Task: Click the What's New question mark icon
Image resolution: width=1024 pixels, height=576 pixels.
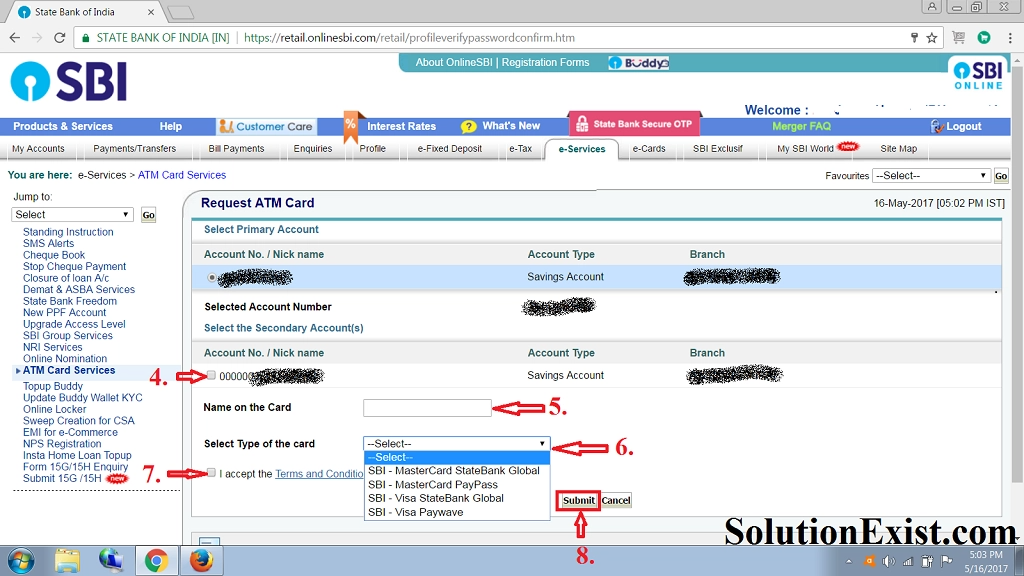Action: [x=468, y=126]
